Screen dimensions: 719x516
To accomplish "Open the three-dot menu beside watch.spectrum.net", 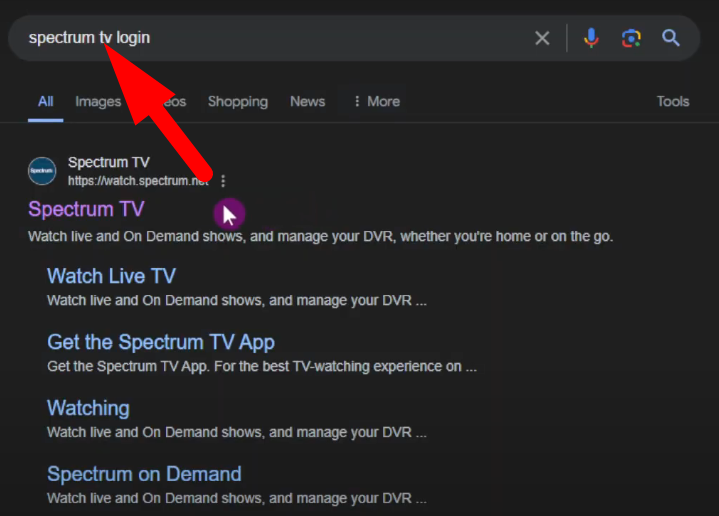I will pyautogui.click(x=223, y=181).
